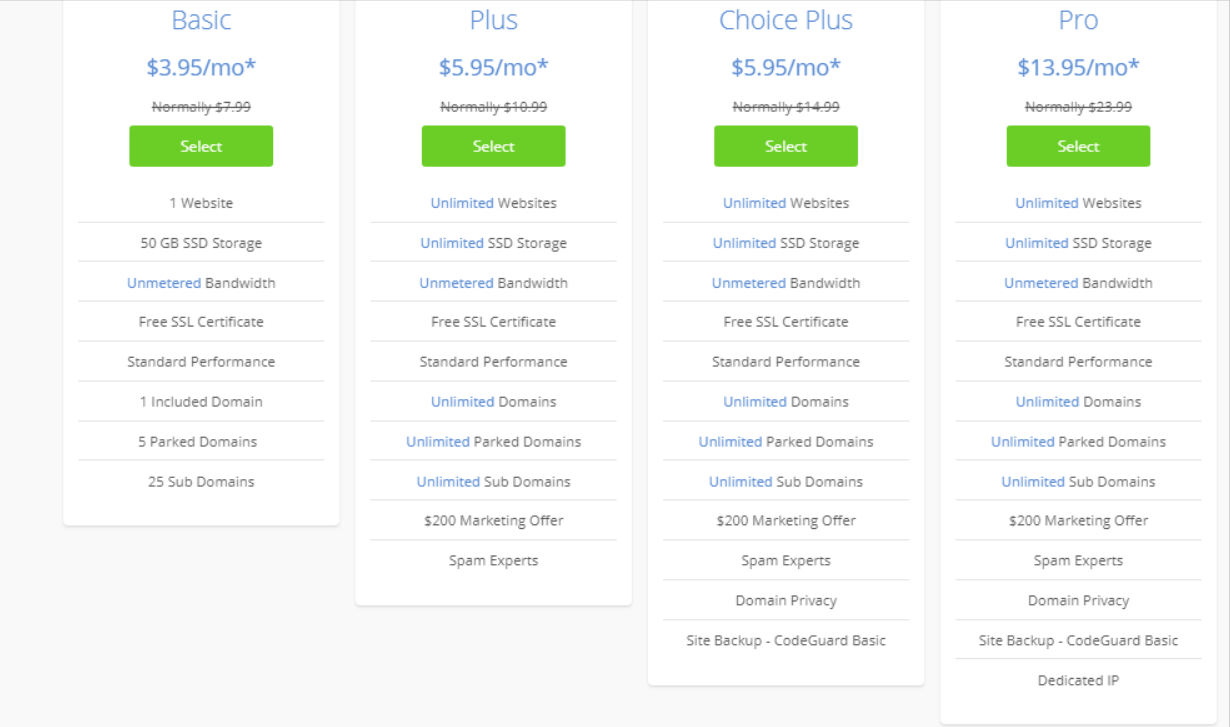Screen dimensions: 1230x727
Task: Click Spam Experts feature in Plus plan
Action: tap(493, 561)
